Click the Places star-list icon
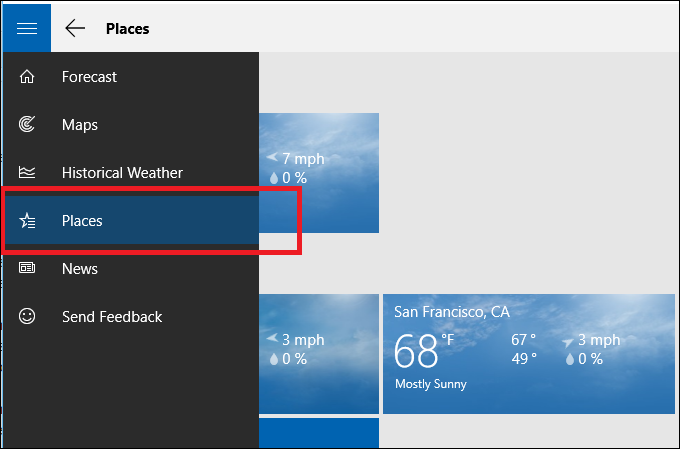The image size is (680, 449). pos(27,221)
